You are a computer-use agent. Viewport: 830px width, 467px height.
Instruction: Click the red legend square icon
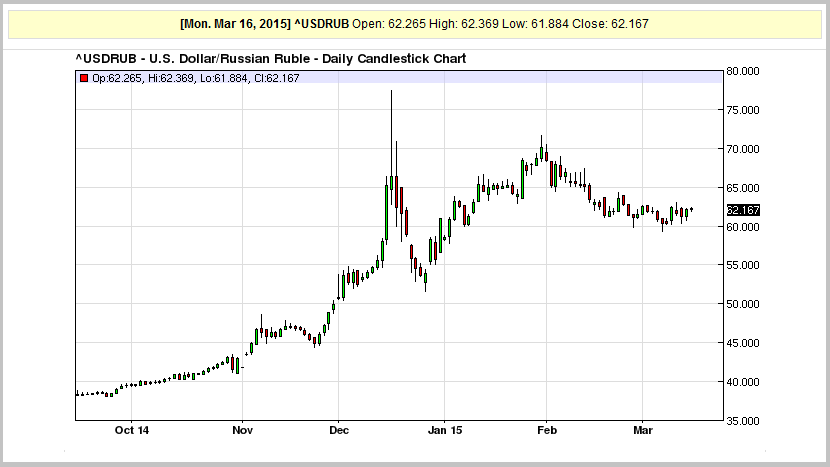pyautogui.click(x=84, y=78)
